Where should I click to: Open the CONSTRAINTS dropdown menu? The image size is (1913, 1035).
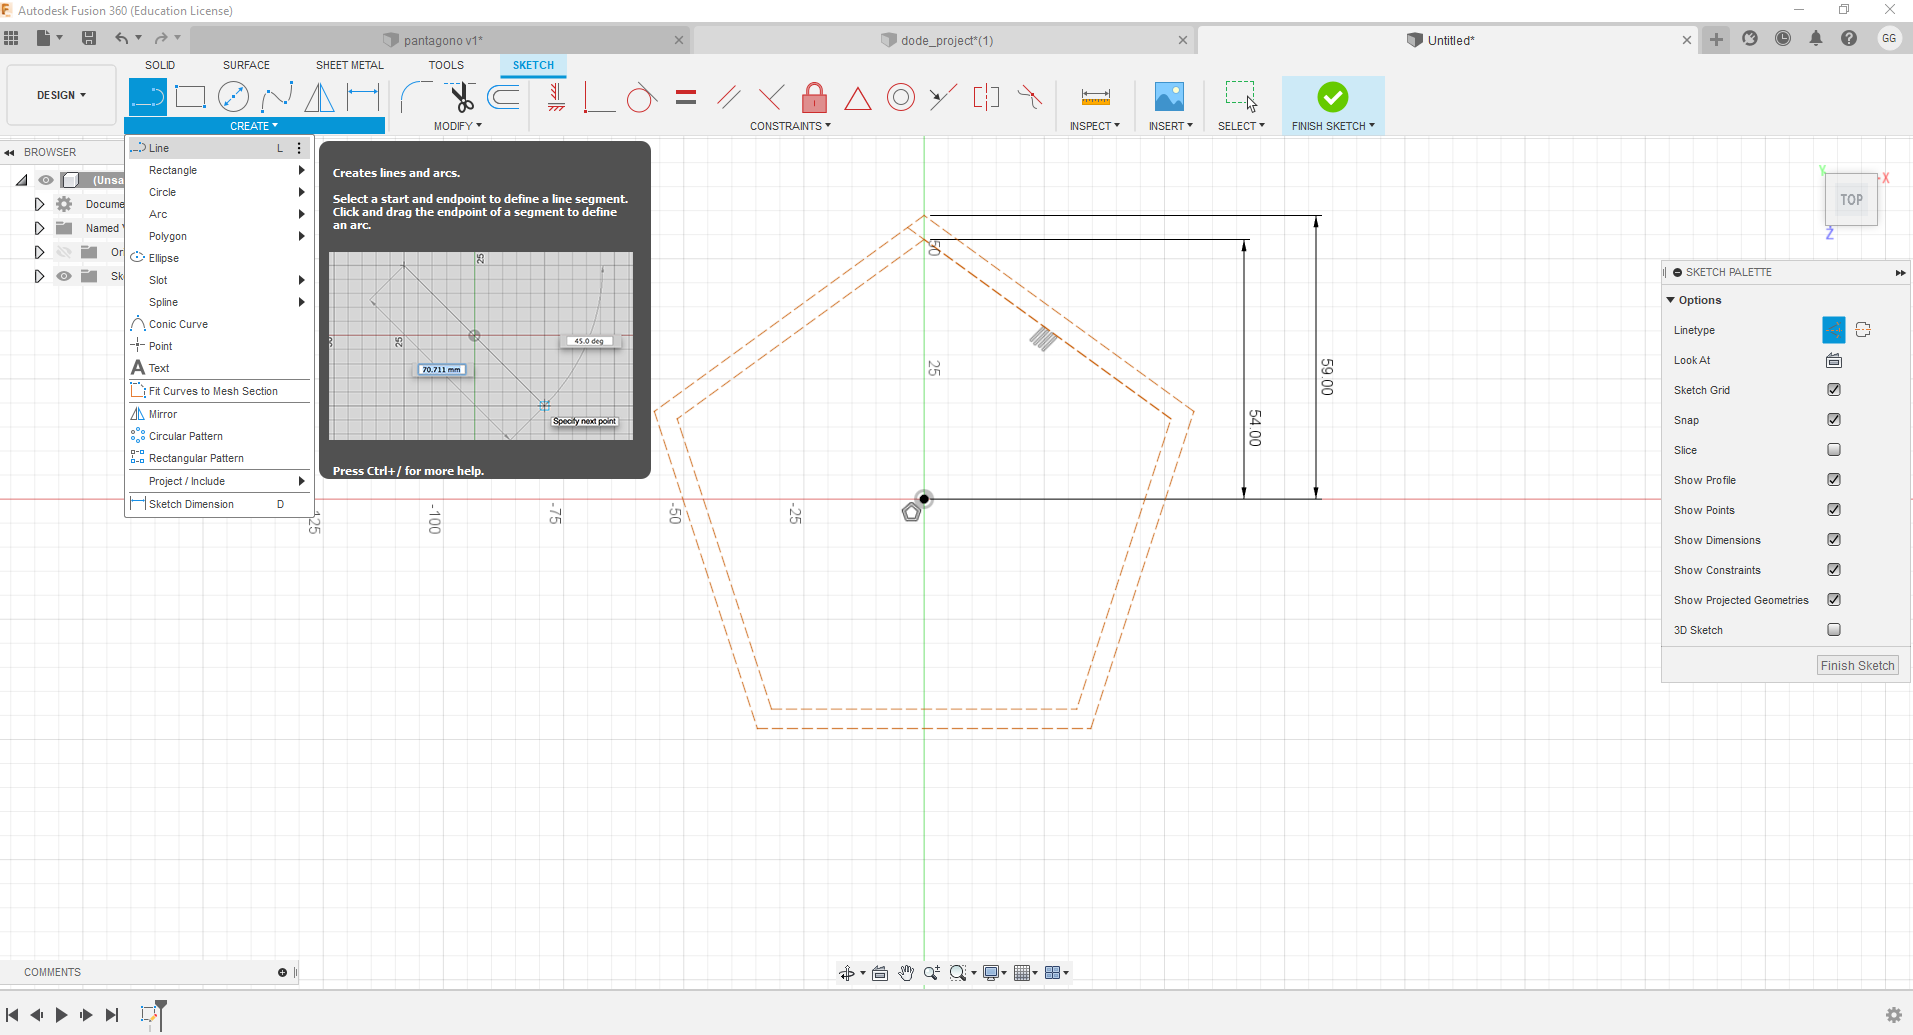[791, 126]
